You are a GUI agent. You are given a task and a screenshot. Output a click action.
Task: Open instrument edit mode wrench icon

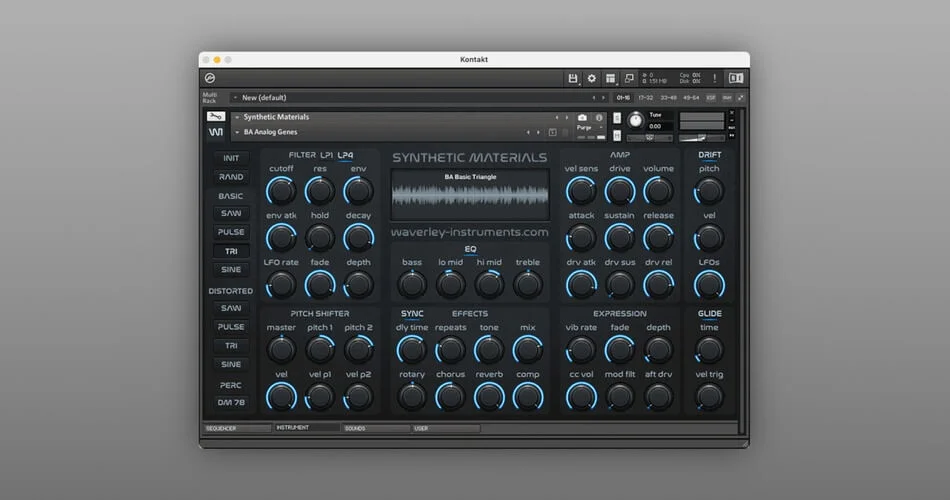216,116
